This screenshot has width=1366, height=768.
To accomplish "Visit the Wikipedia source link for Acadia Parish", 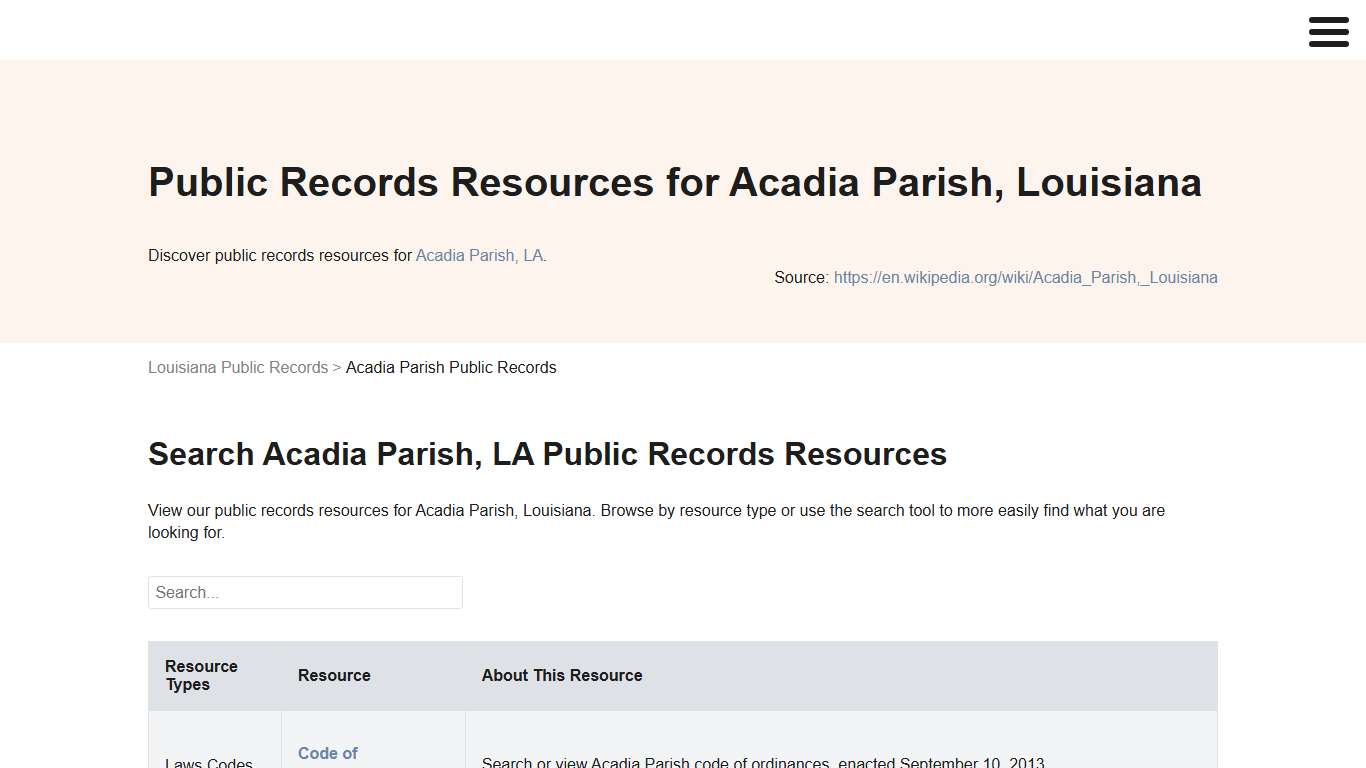I will [x=1025, y=277].
